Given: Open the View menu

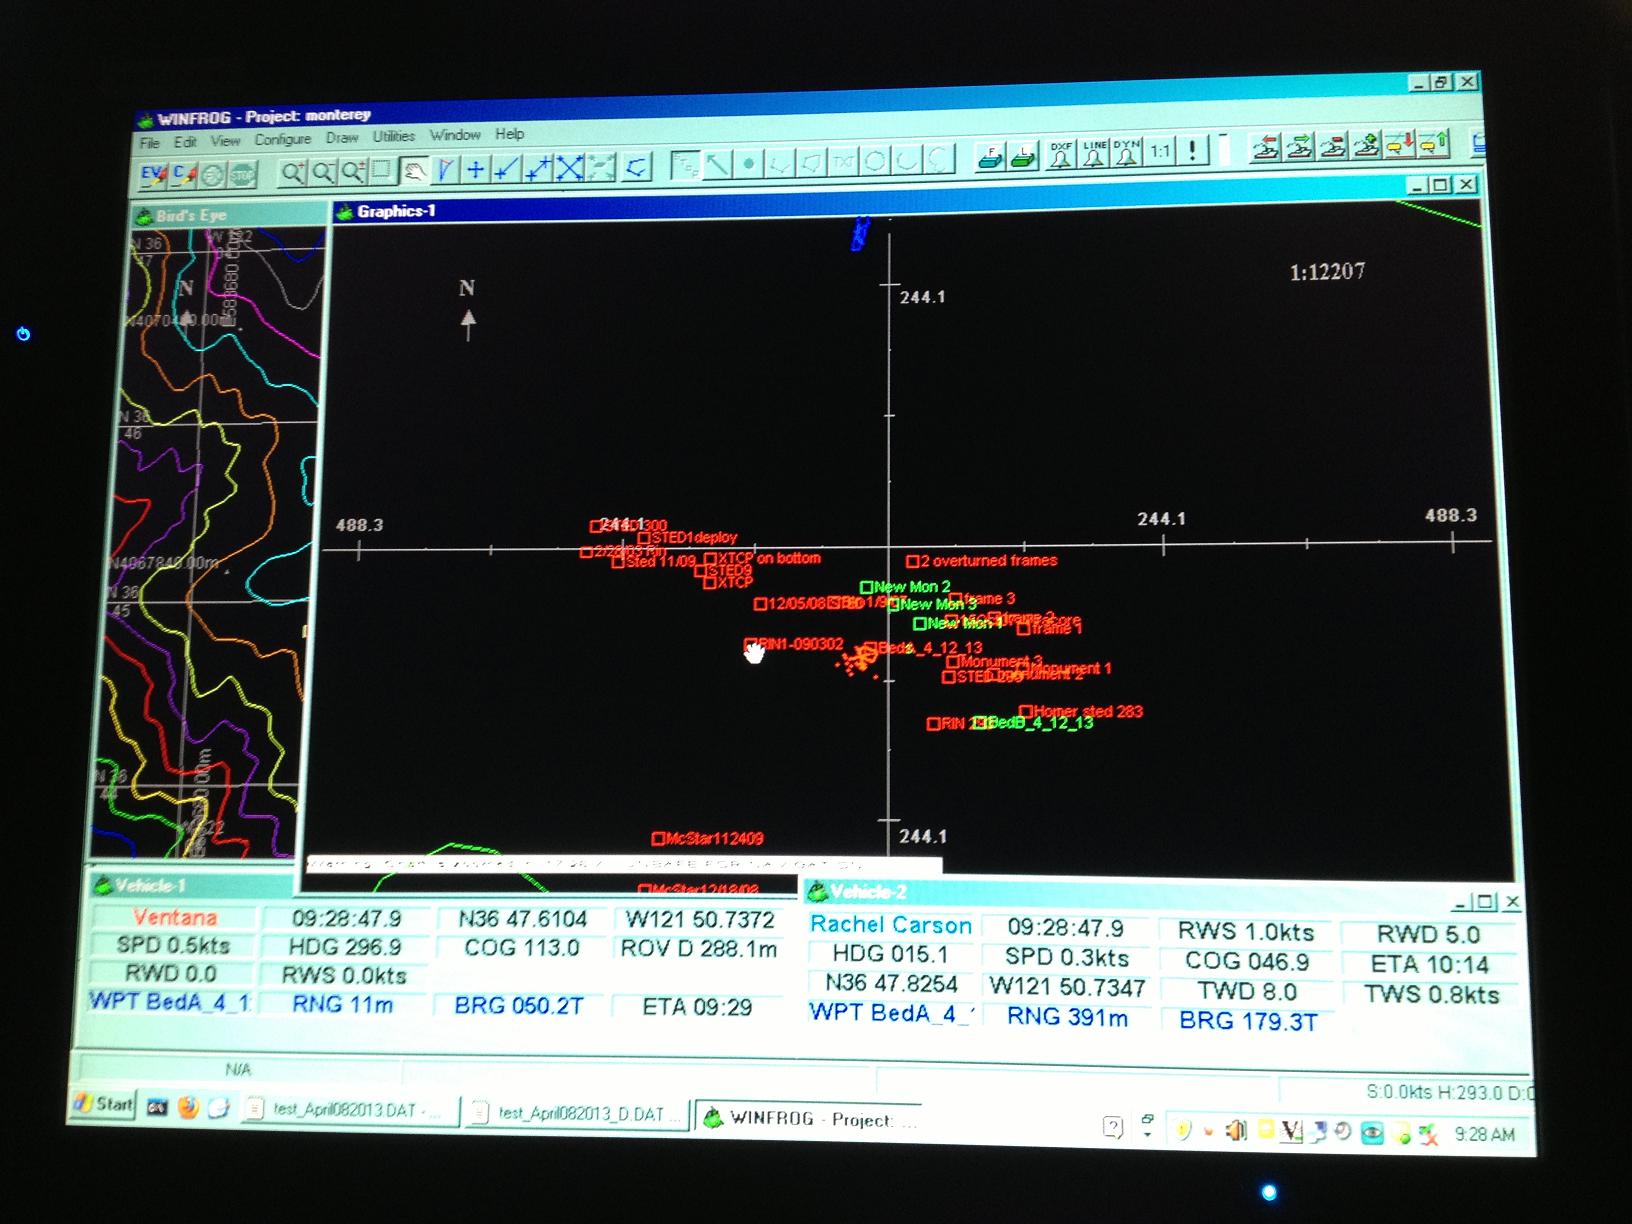Looking at the screenshot, I should pos(225,141).
